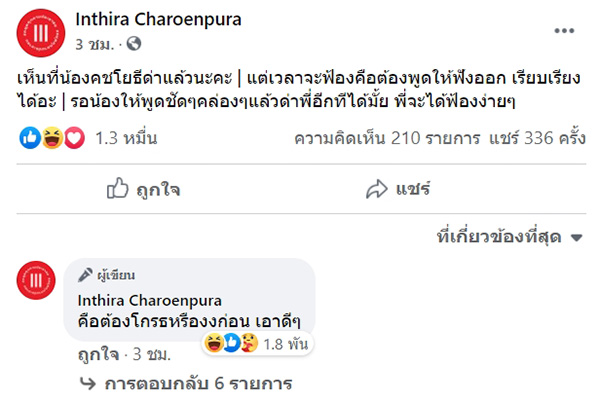Click the comment's reaction emojis cluster

pyautogui.click(x=231, y=343)
